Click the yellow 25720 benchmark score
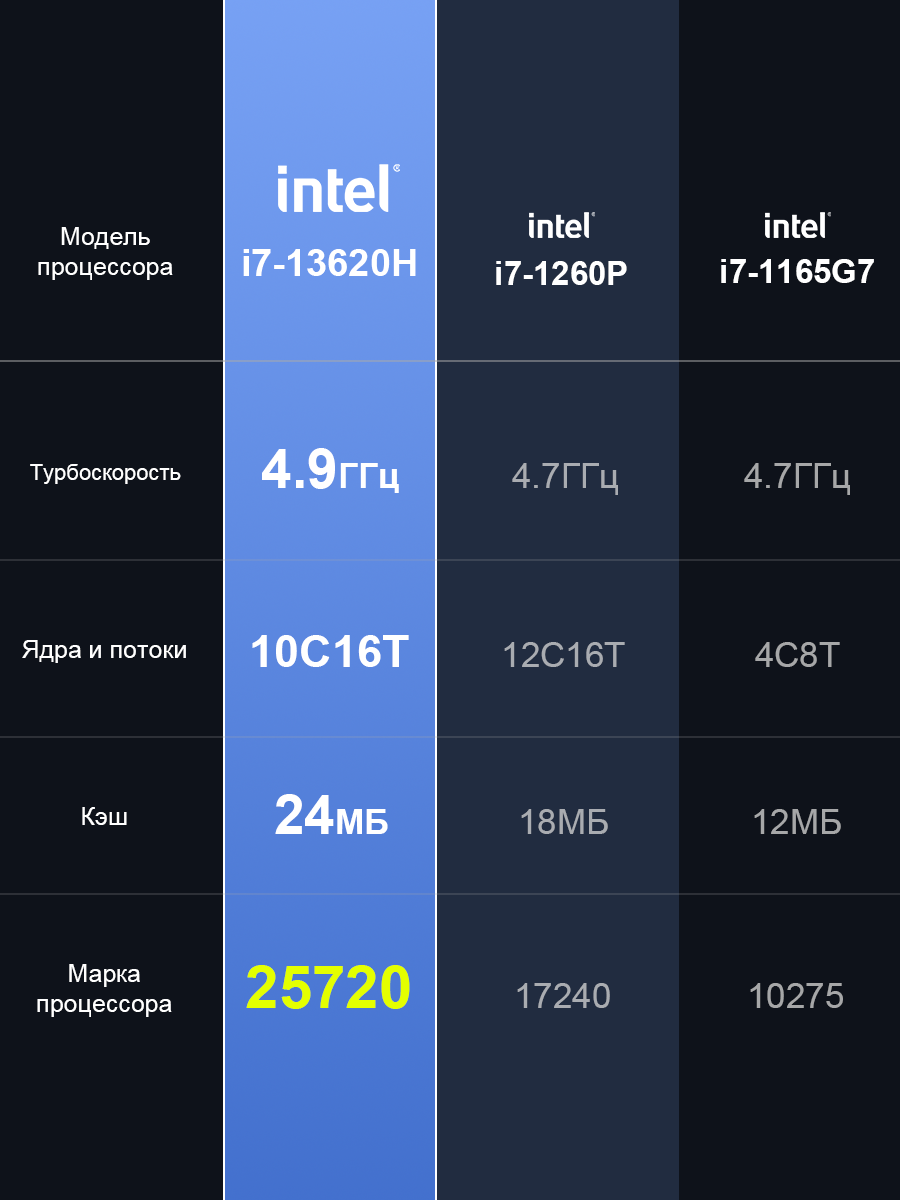This screenshot has width=900, height=1200. tap(329, 987)
